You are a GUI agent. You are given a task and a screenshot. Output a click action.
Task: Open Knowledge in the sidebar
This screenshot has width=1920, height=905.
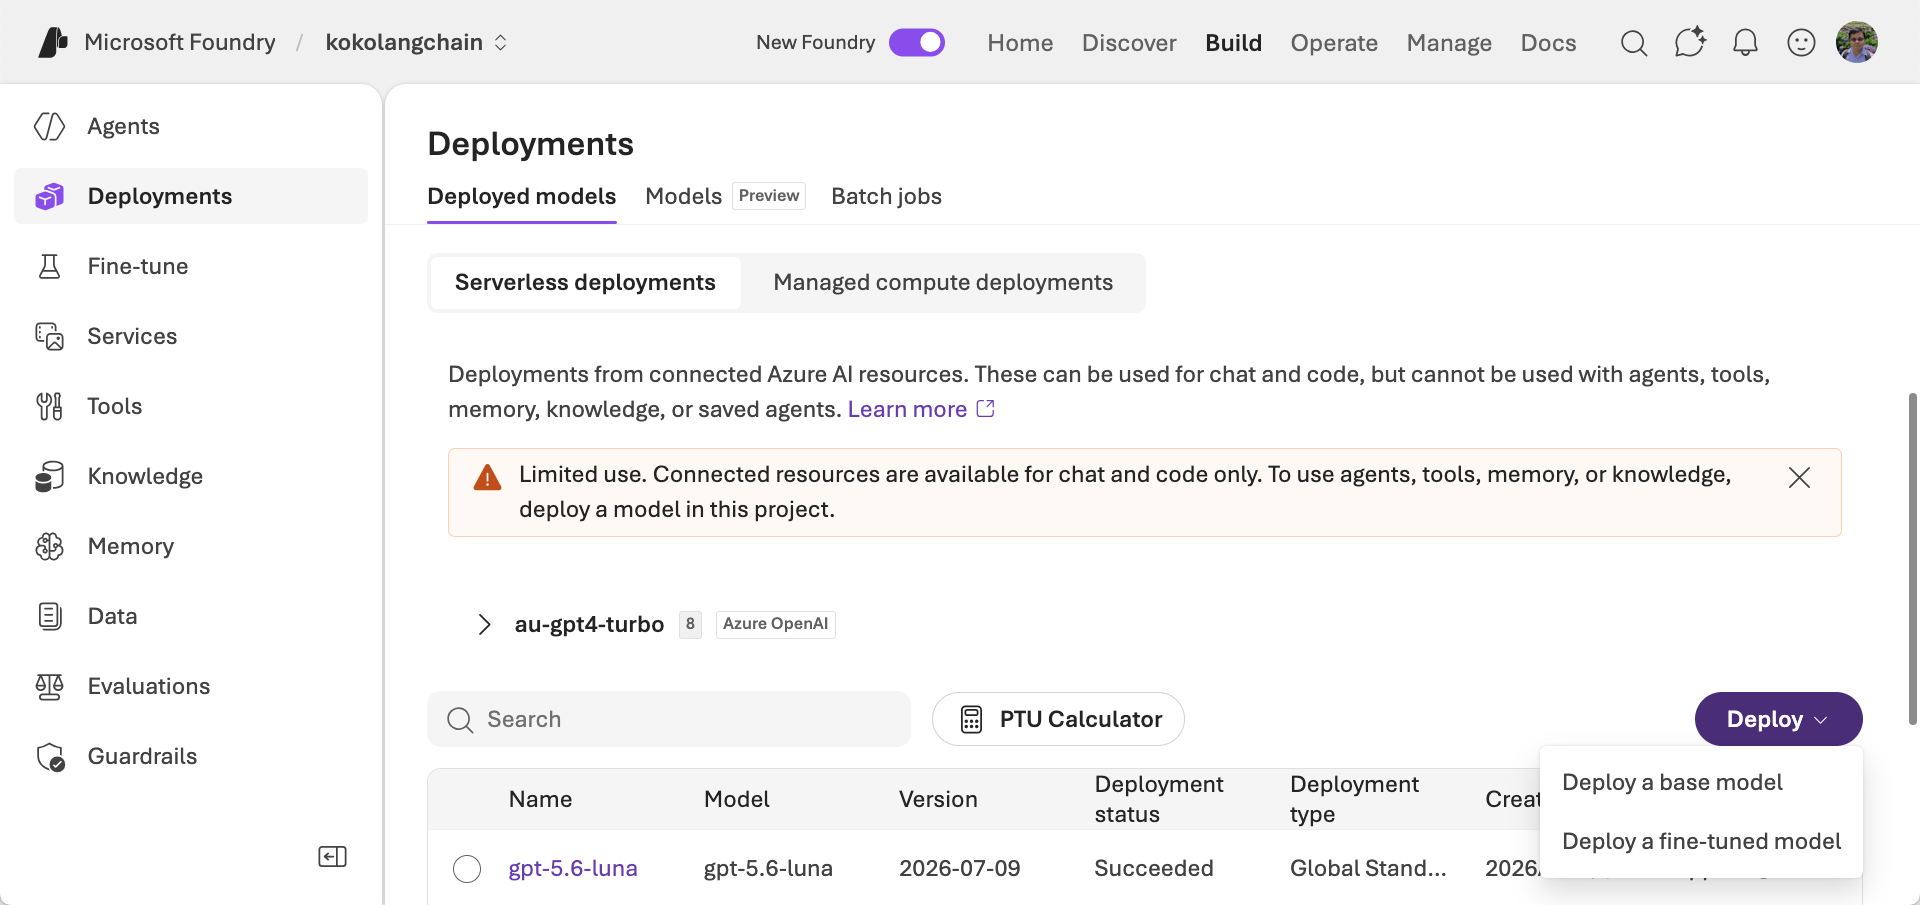pos(191,476)
